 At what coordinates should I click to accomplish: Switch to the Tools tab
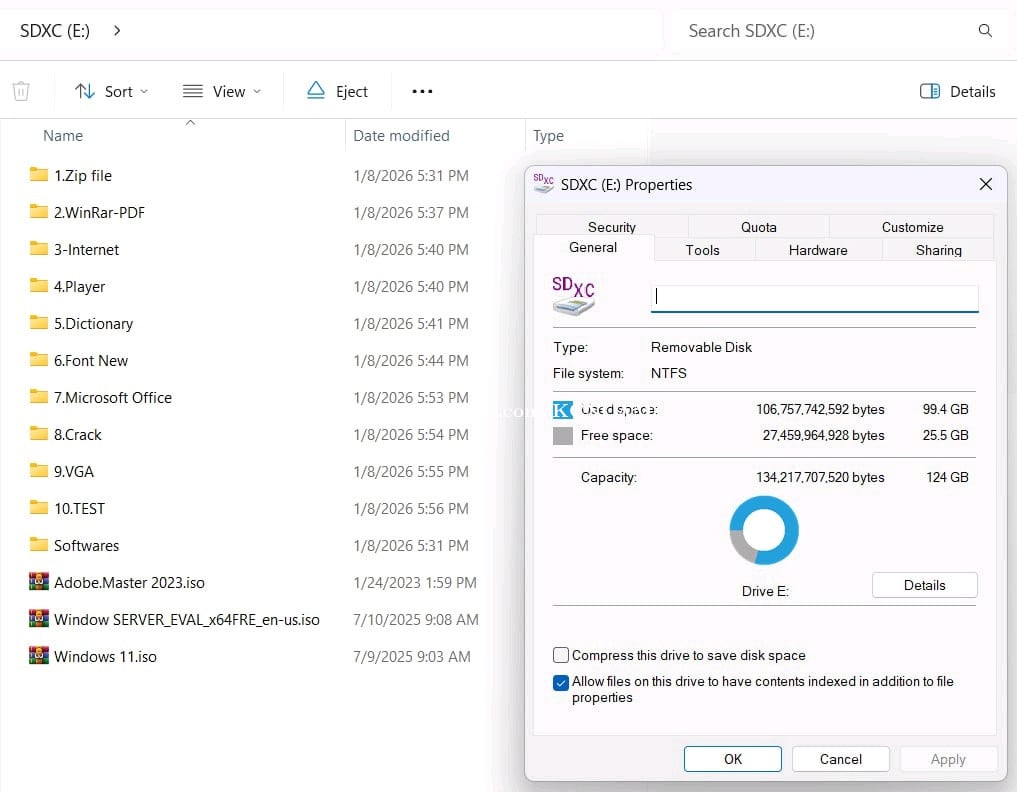[702, 250]
